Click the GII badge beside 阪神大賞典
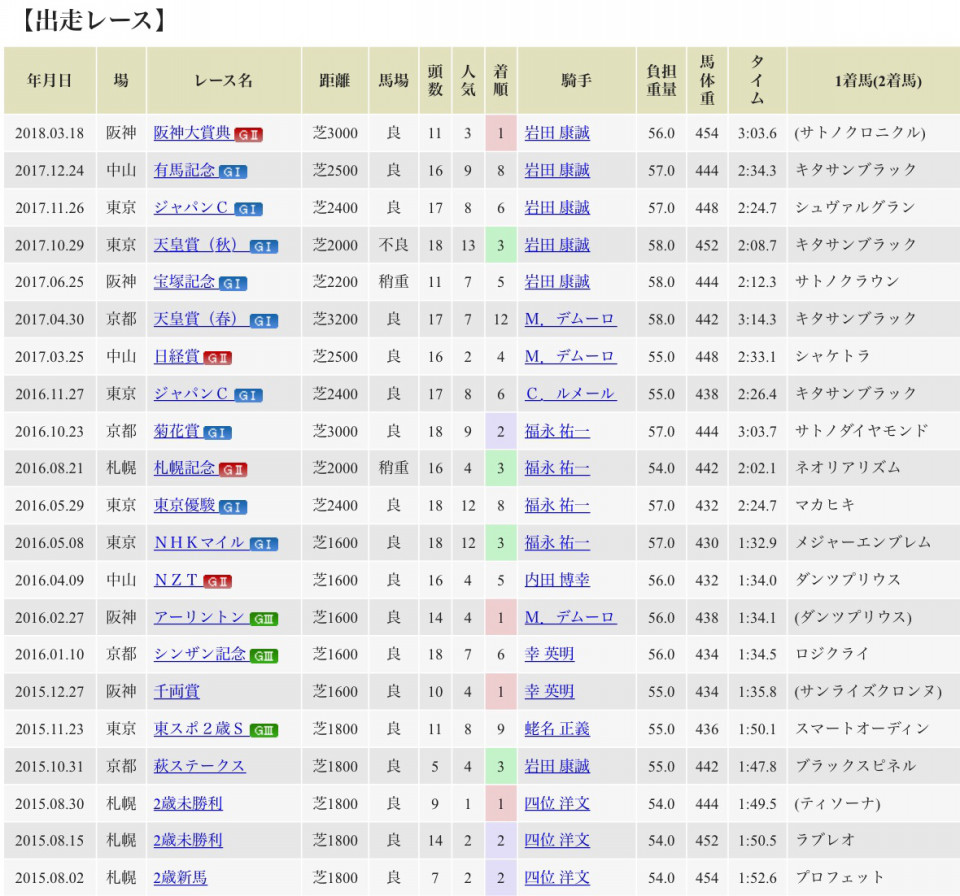The width and height of the screenshot is (960, 896). 248,135
